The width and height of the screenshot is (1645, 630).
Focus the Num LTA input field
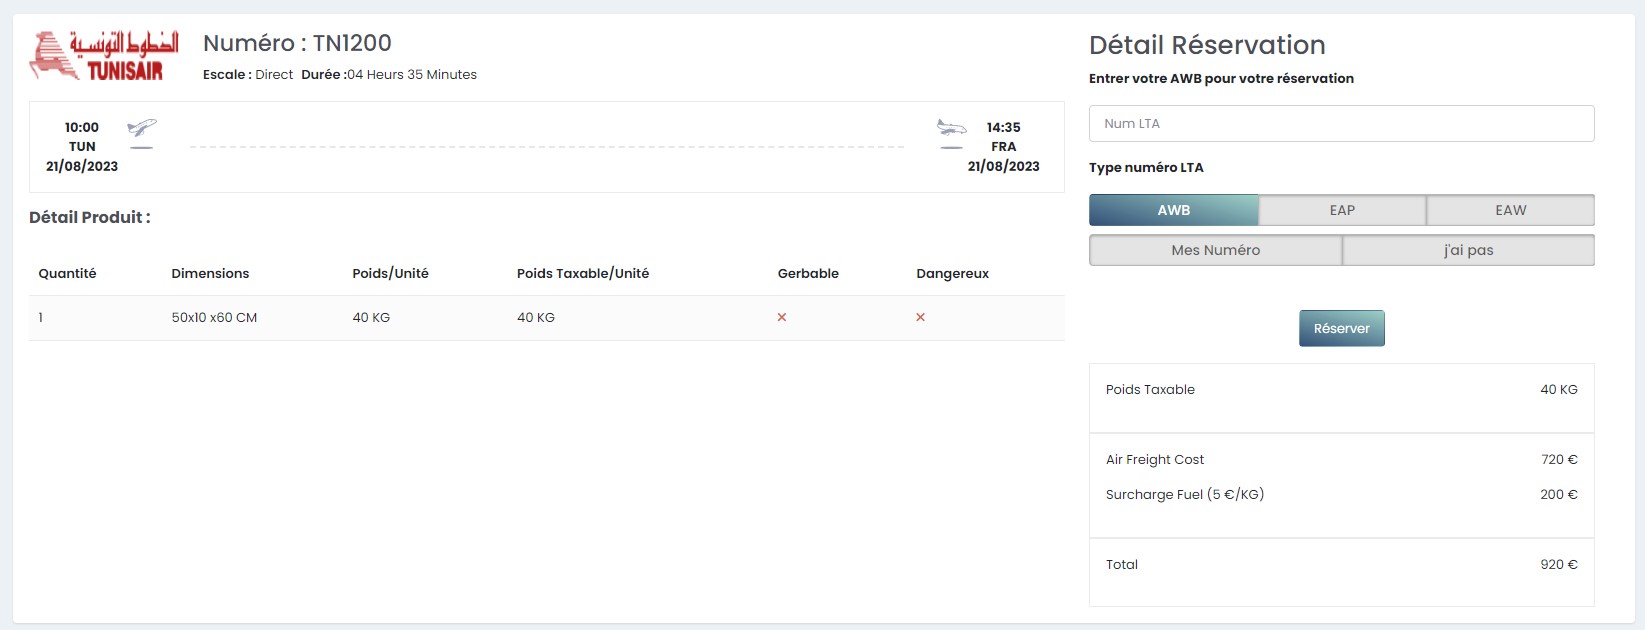[1341, 124]
